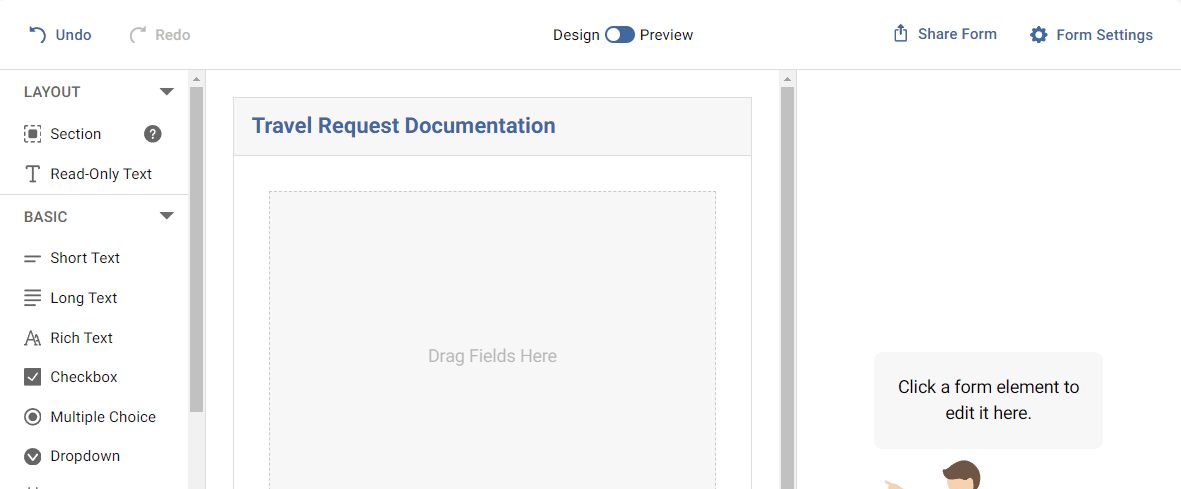Click the Travel Request Documentation form title
The image size is (1181, 489).
click(x=403, y=126)
